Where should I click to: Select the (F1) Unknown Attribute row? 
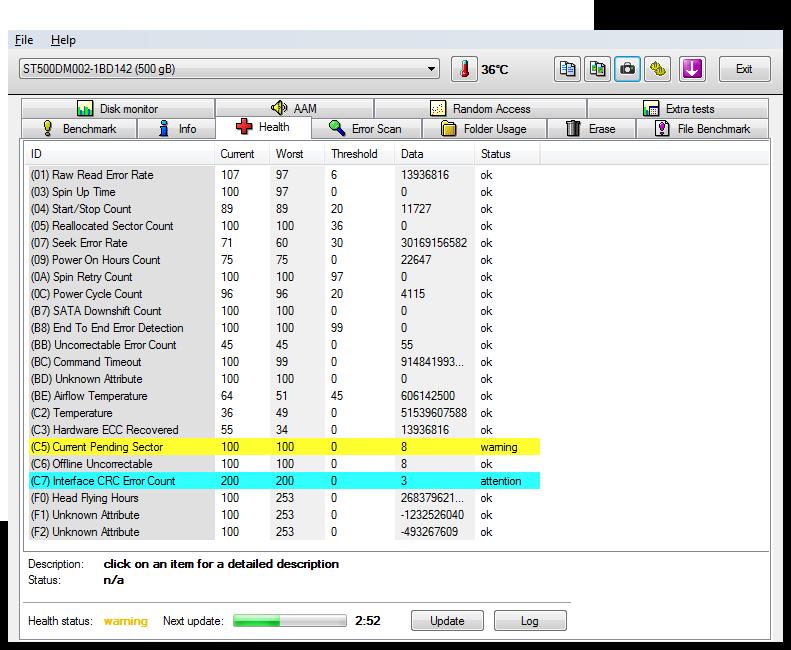point(285,515)
